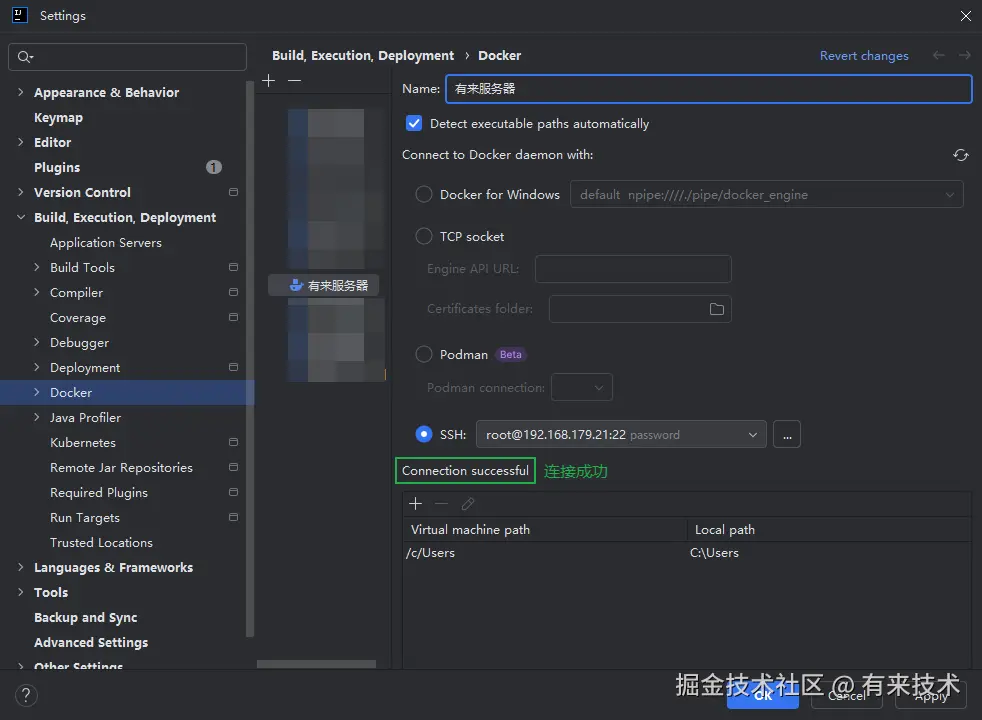The width and height of the screenshot is (982, 720).
Task: Expand the Tools section
Action: (21, 592)
